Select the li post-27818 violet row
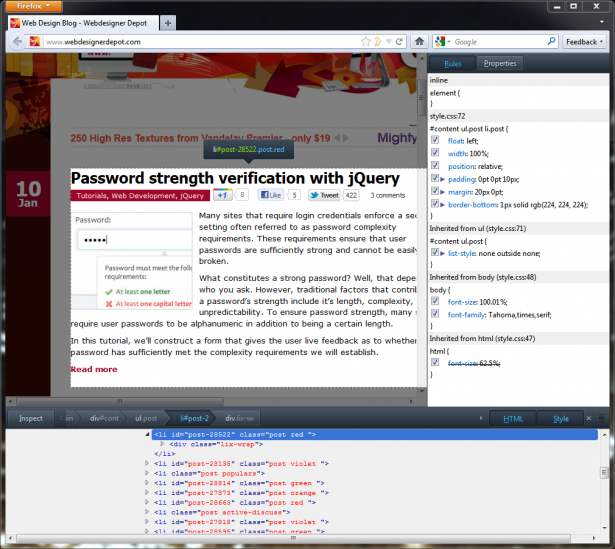Image resolution: width=615 pixels, height=549 pixels. click(241, 522)
